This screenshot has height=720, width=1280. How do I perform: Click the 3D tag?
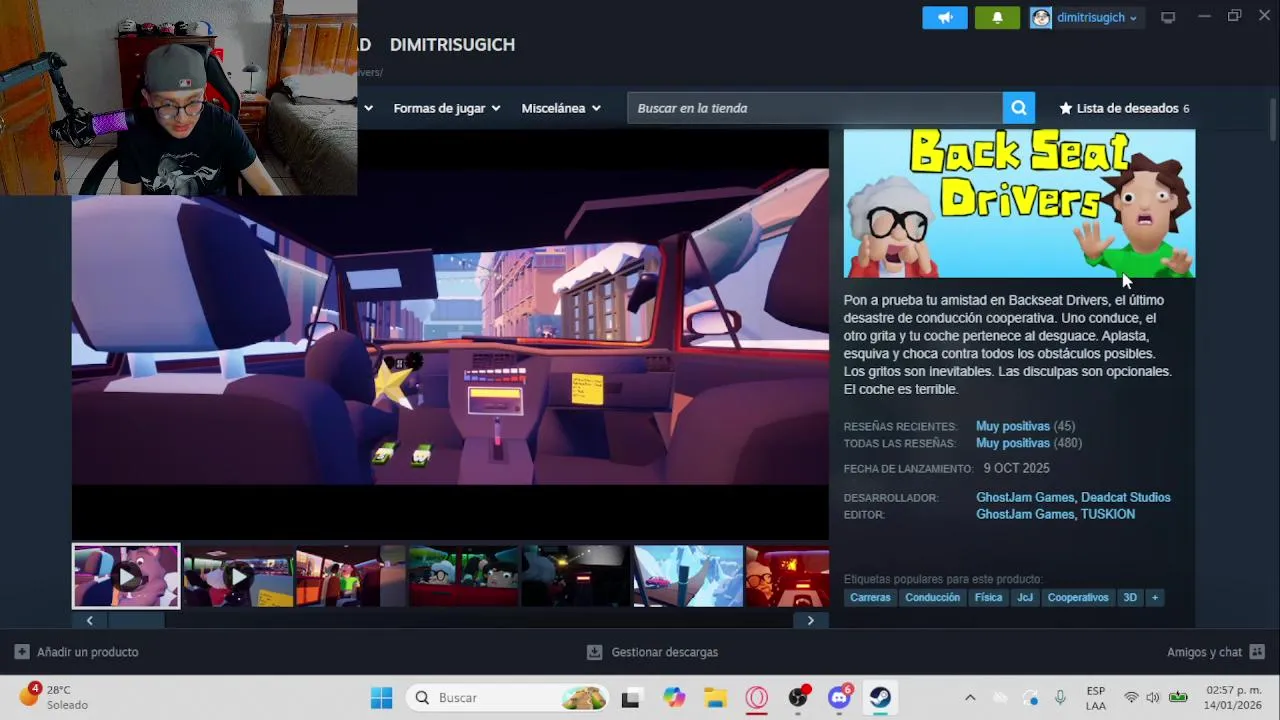point(1130,597)
